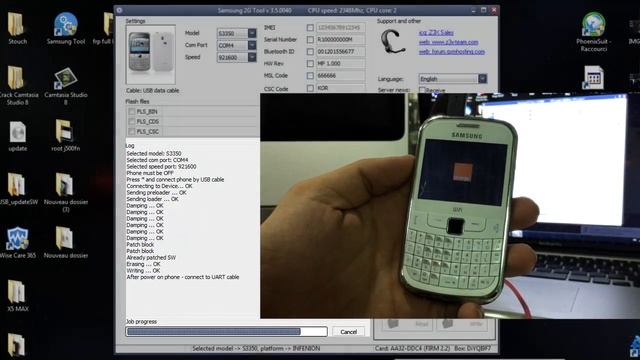
Task: Click the MSL Code field 666666
Action: [x=340, y=76]
